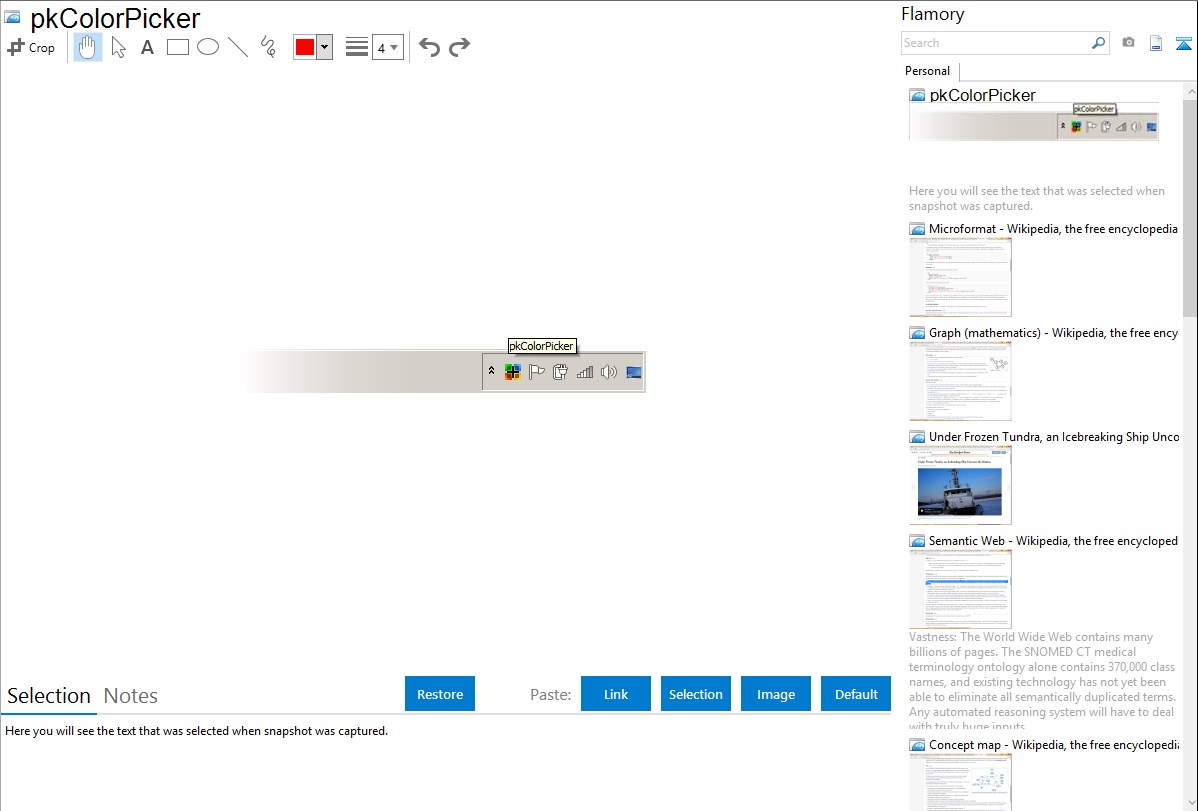The height and width of the screenshot is (811, 1198).
Task: Click the Default paste button
Action: tap(856, 694)
